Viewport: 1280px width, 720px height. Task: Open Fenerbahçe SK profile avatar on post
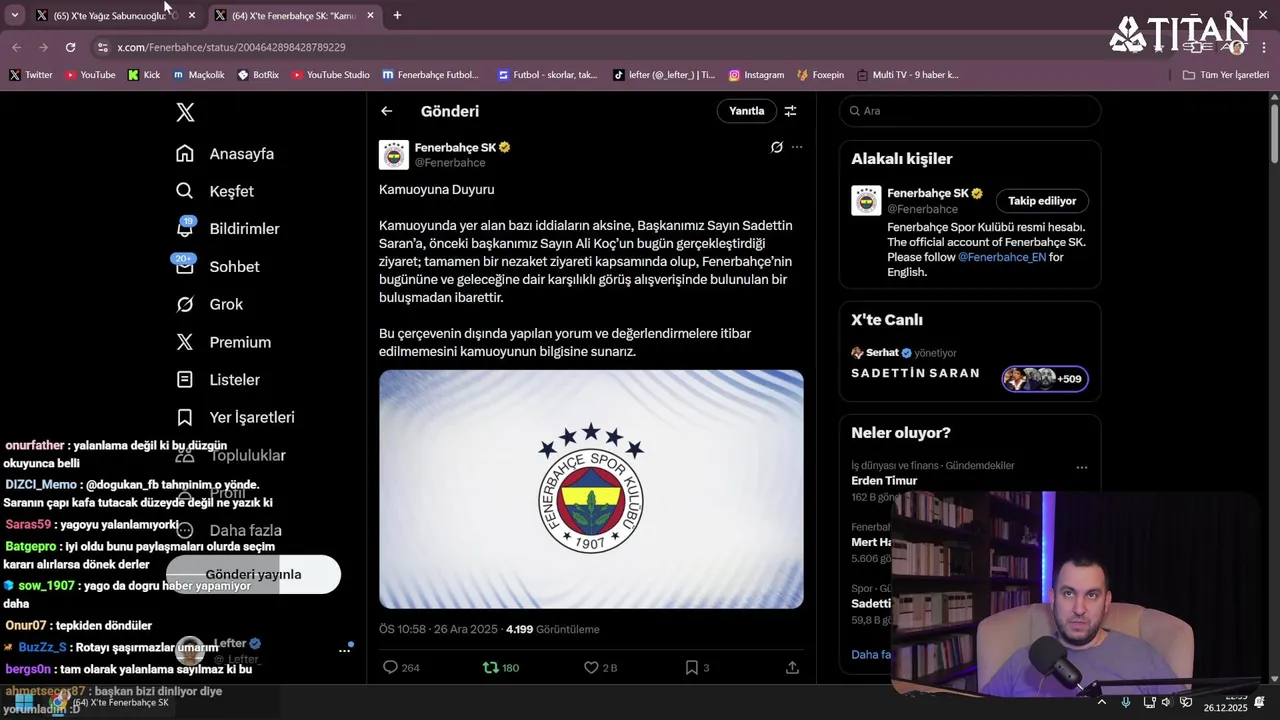394,155
